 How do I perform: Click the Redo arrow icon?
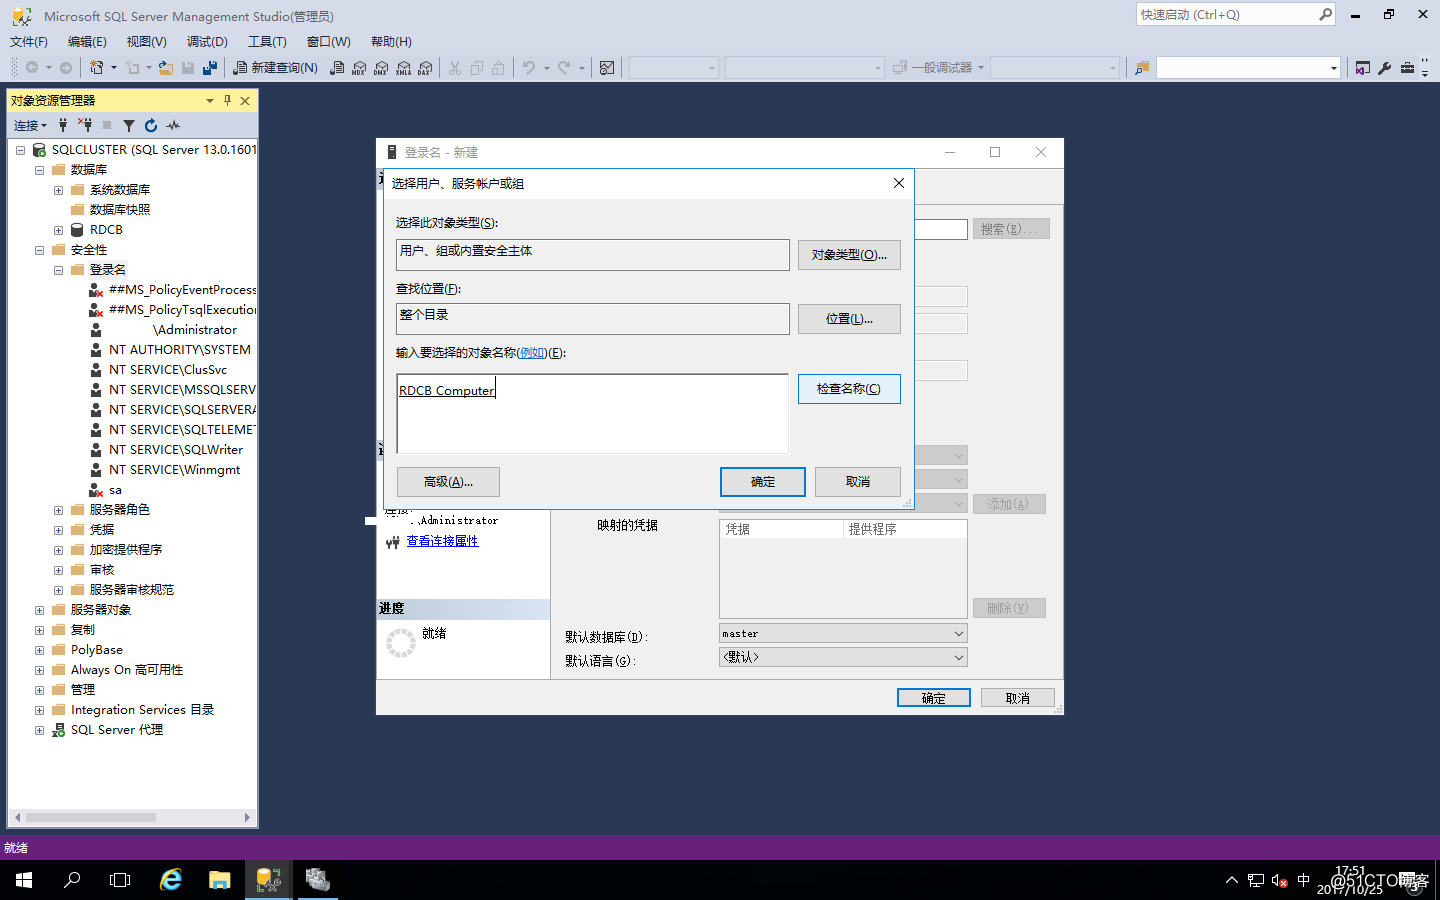pyautogui.click(x=564, y=68)
